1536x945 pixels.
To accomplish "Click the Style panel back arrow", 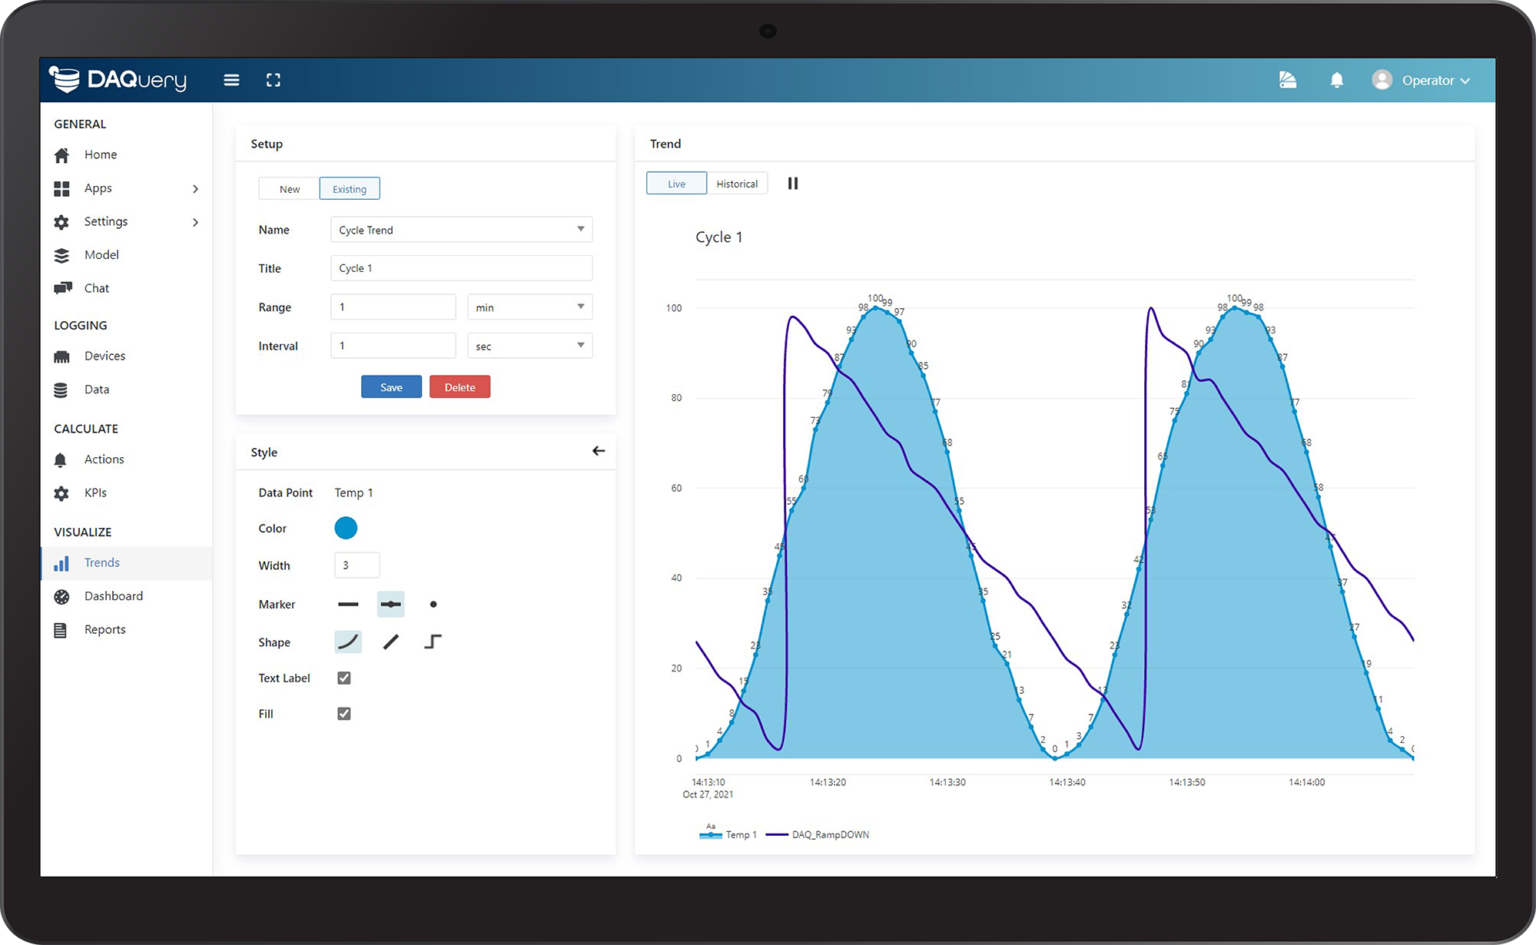I will 598,451.
